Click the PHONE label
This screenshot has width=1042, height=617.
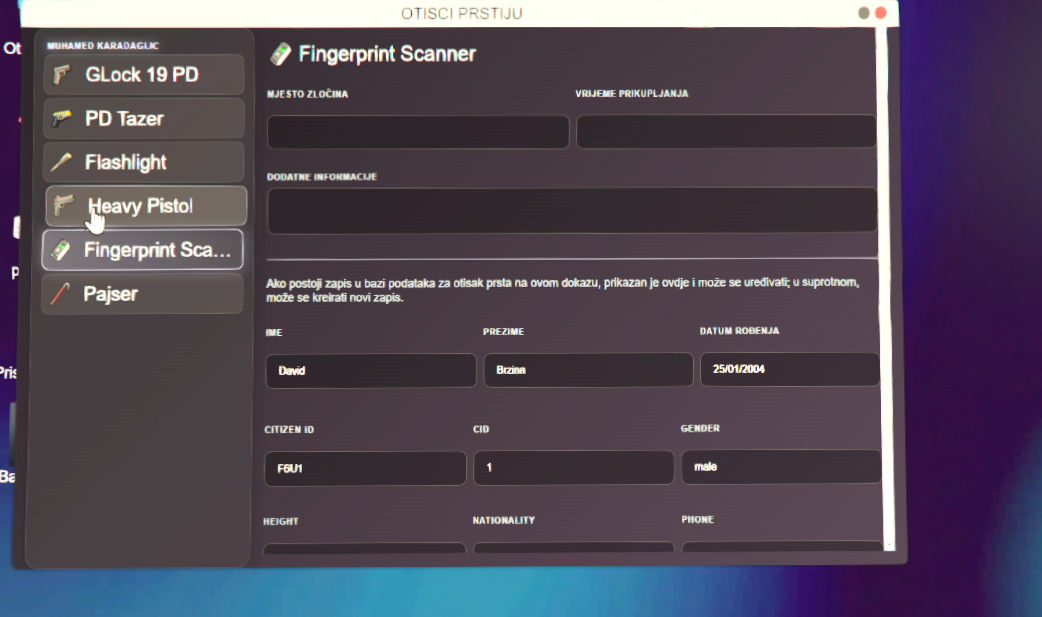(697, 519)
